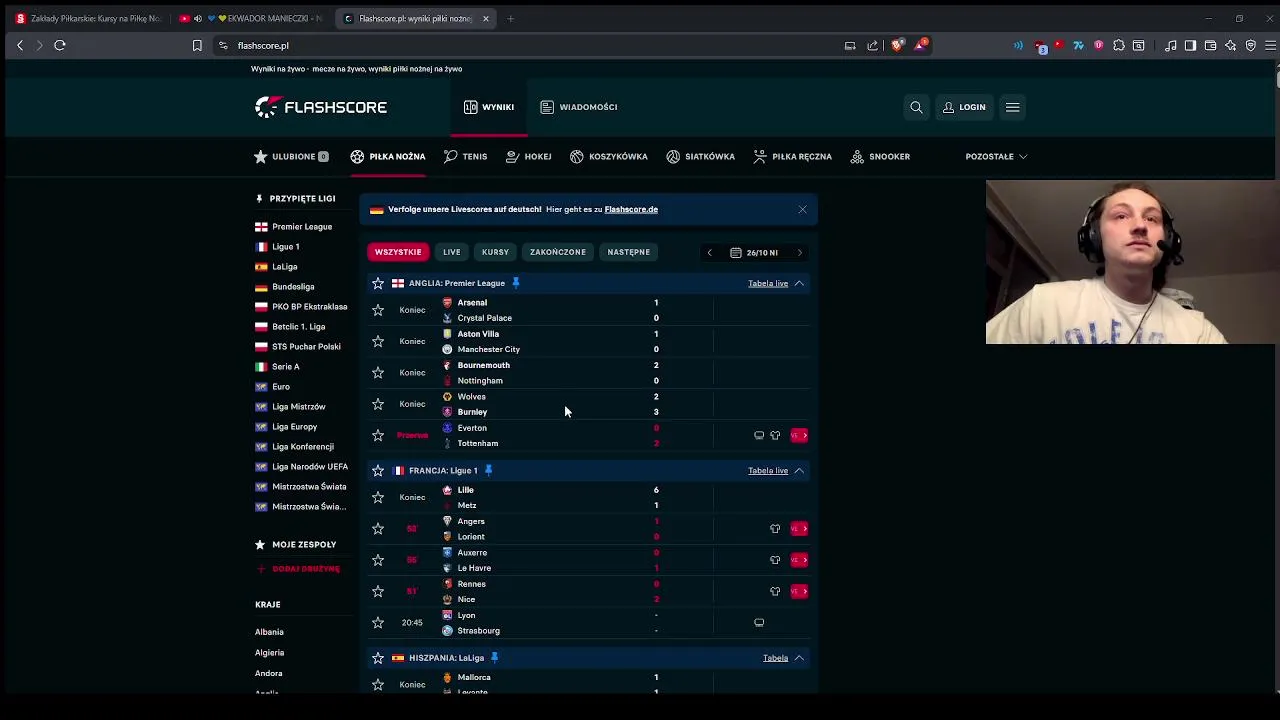Image resolution: width=1280 pixels, height=720 pixels.
Task: Favorite the Everton vs Tottenham match
Action: [378, 435]
